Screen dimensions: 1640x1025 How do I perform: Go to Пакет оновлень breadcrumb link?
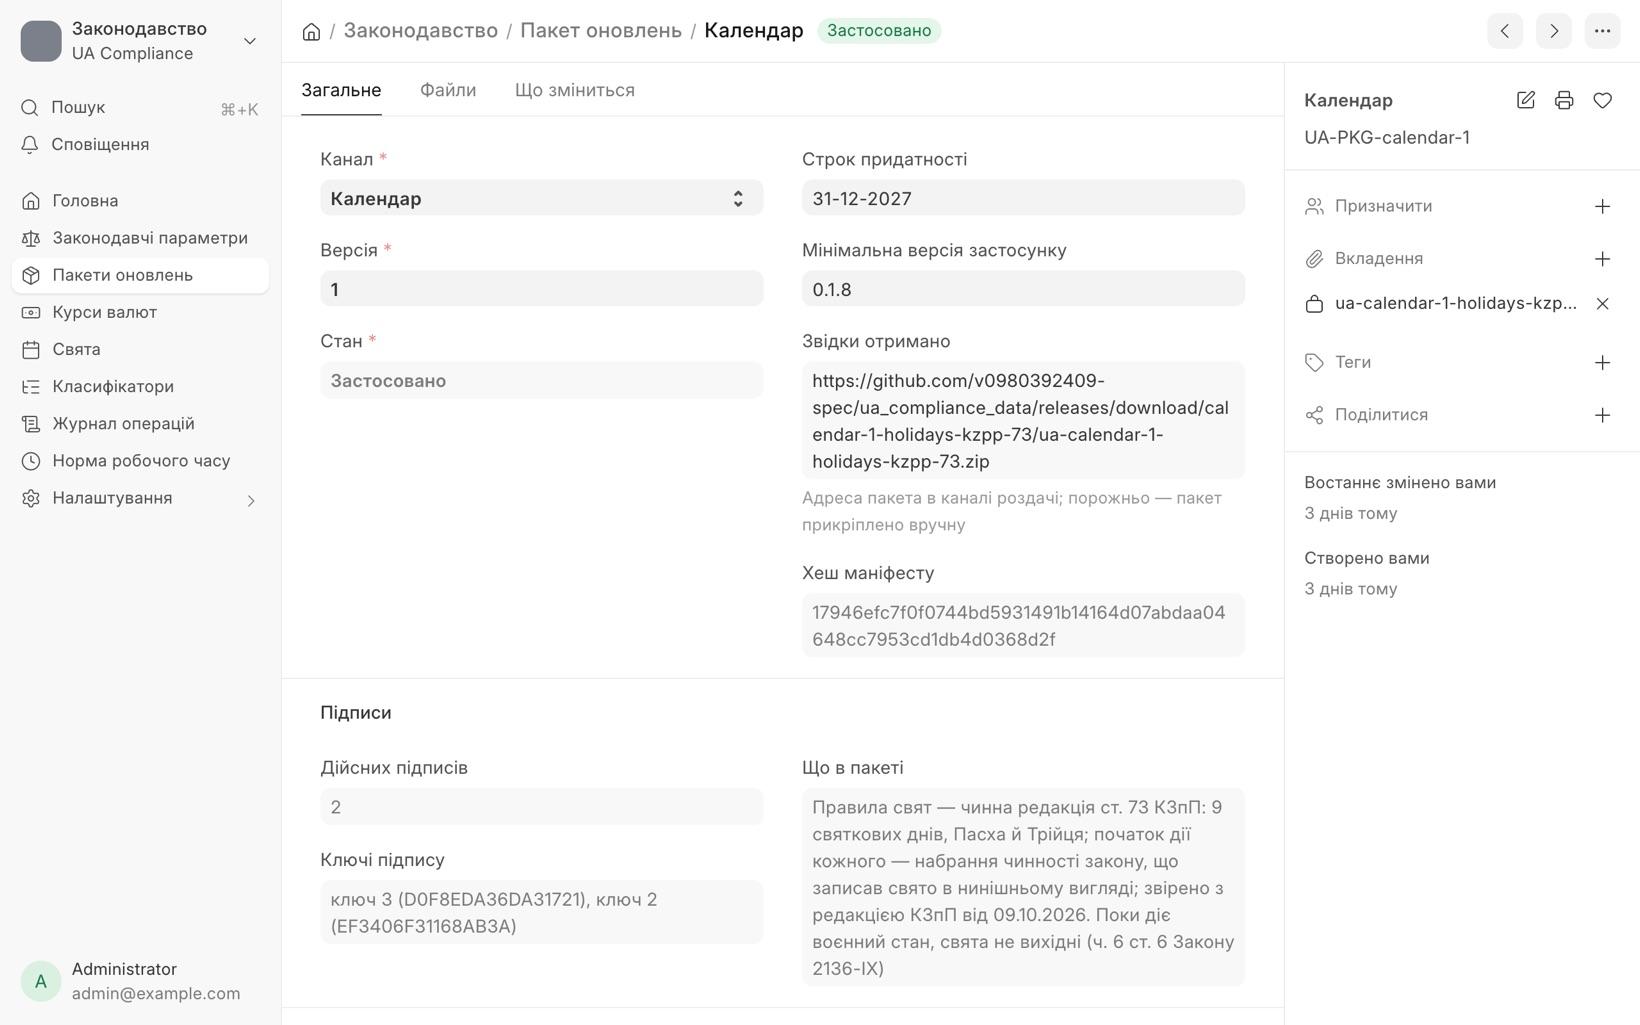pyautogui.click(x=601, y=31)
